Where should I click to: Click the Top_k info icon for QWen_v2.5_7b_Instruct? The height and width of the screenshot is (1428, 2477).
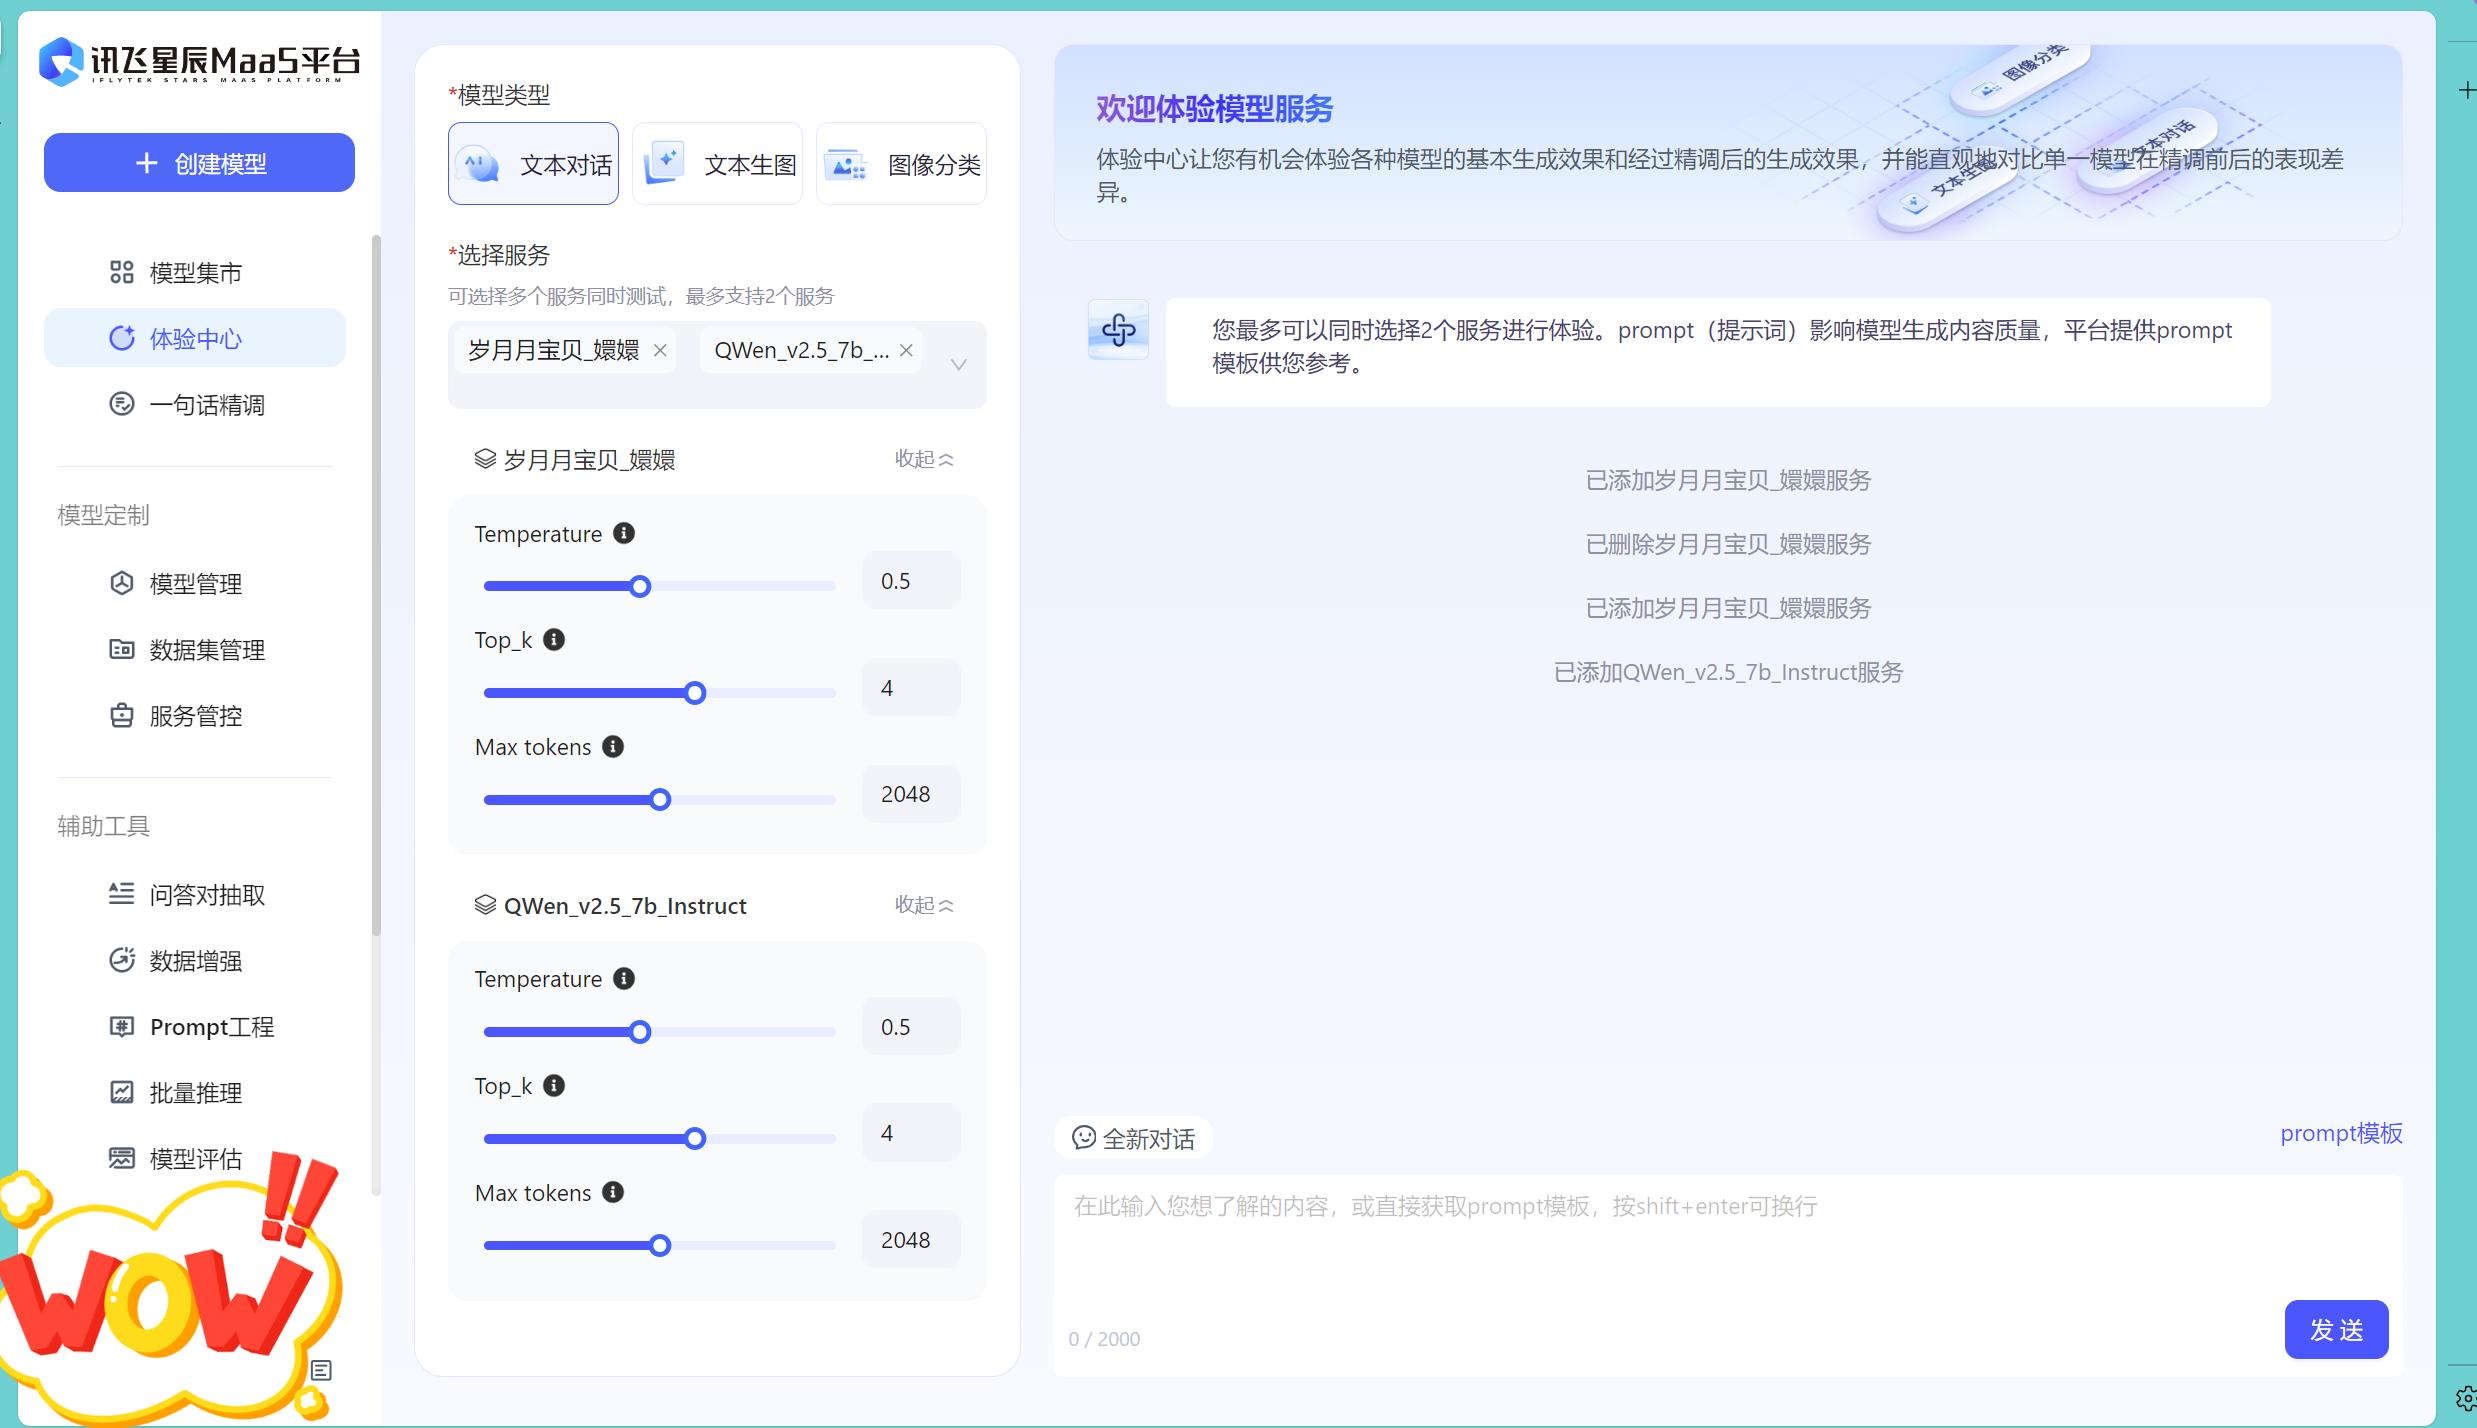(x=554, y=1085)
